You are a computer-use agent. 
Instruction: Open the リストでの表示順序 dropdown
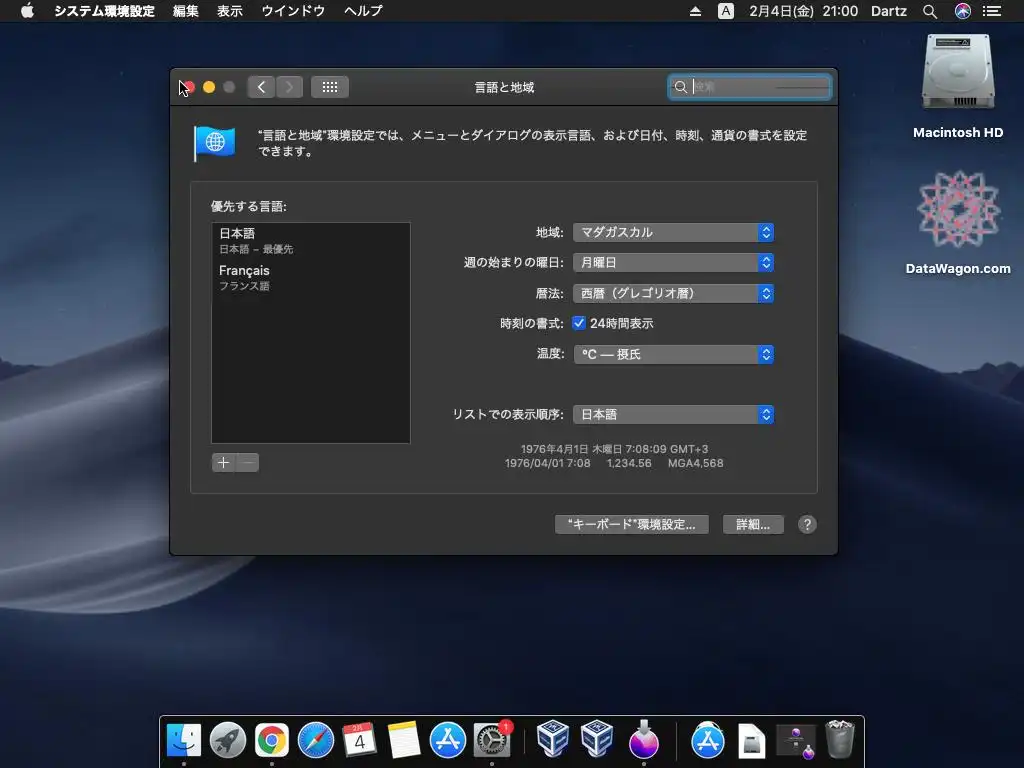(x=673, y=415)
